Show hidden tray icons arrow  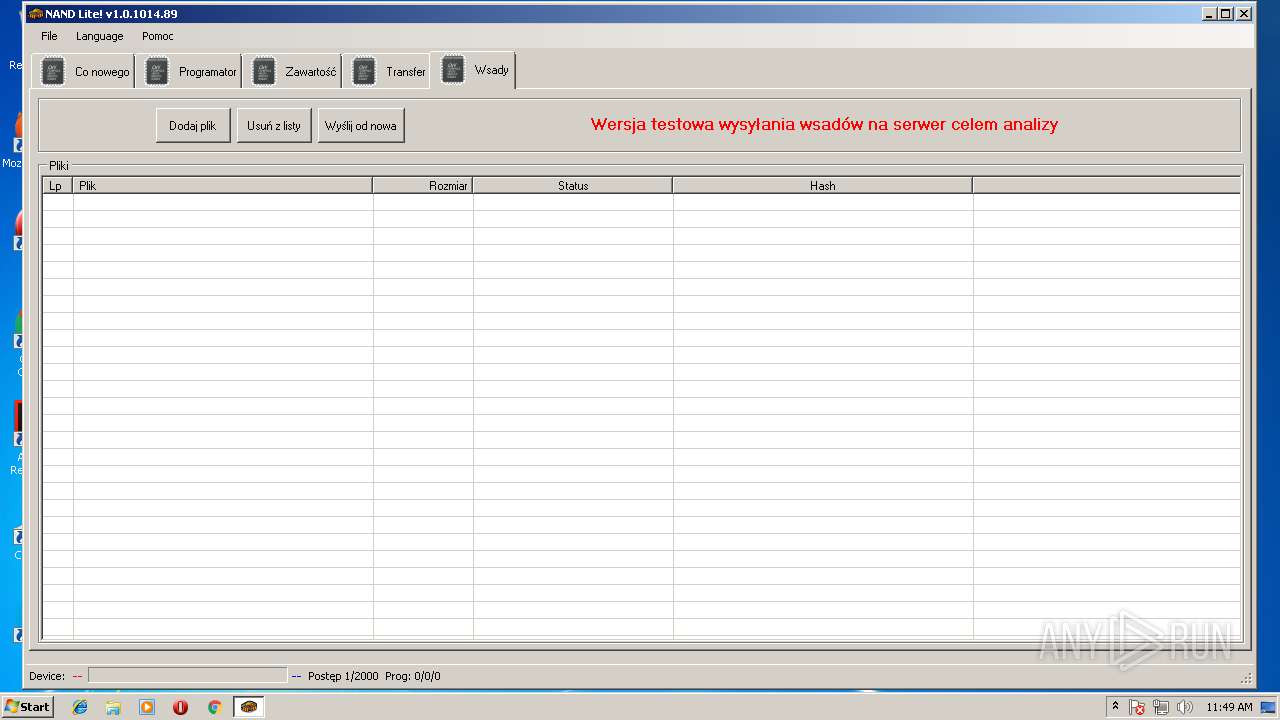1116,707
